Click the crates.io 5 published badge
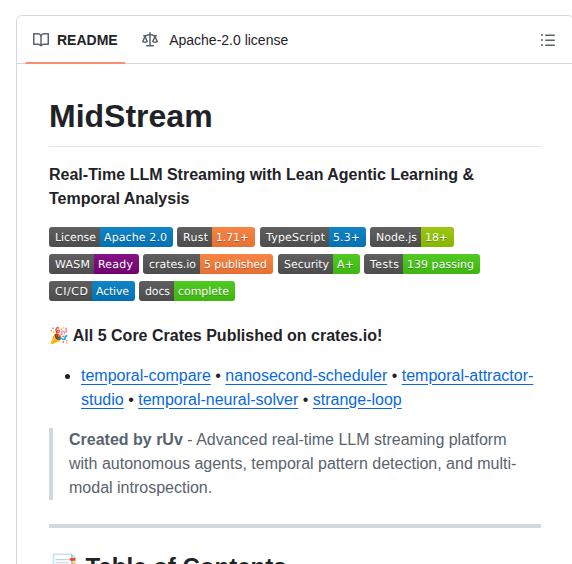This screenshot has height=564, width=572. point(208,264)
